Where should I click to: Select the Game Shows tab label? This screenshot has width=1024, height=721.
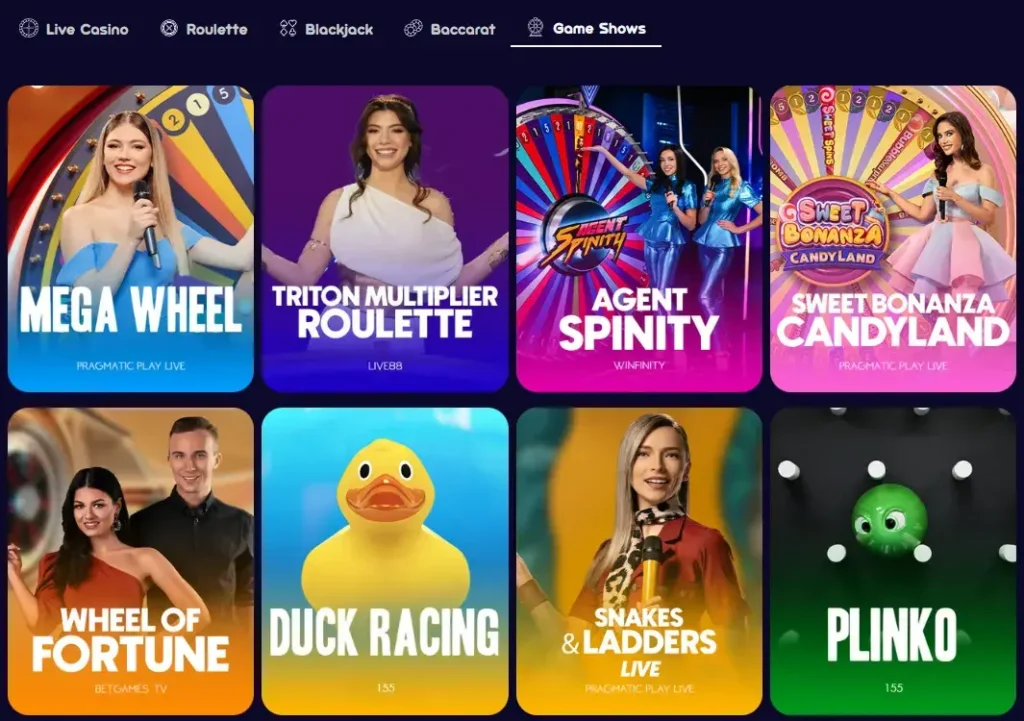pyautogui.click(x=599, y=28)
